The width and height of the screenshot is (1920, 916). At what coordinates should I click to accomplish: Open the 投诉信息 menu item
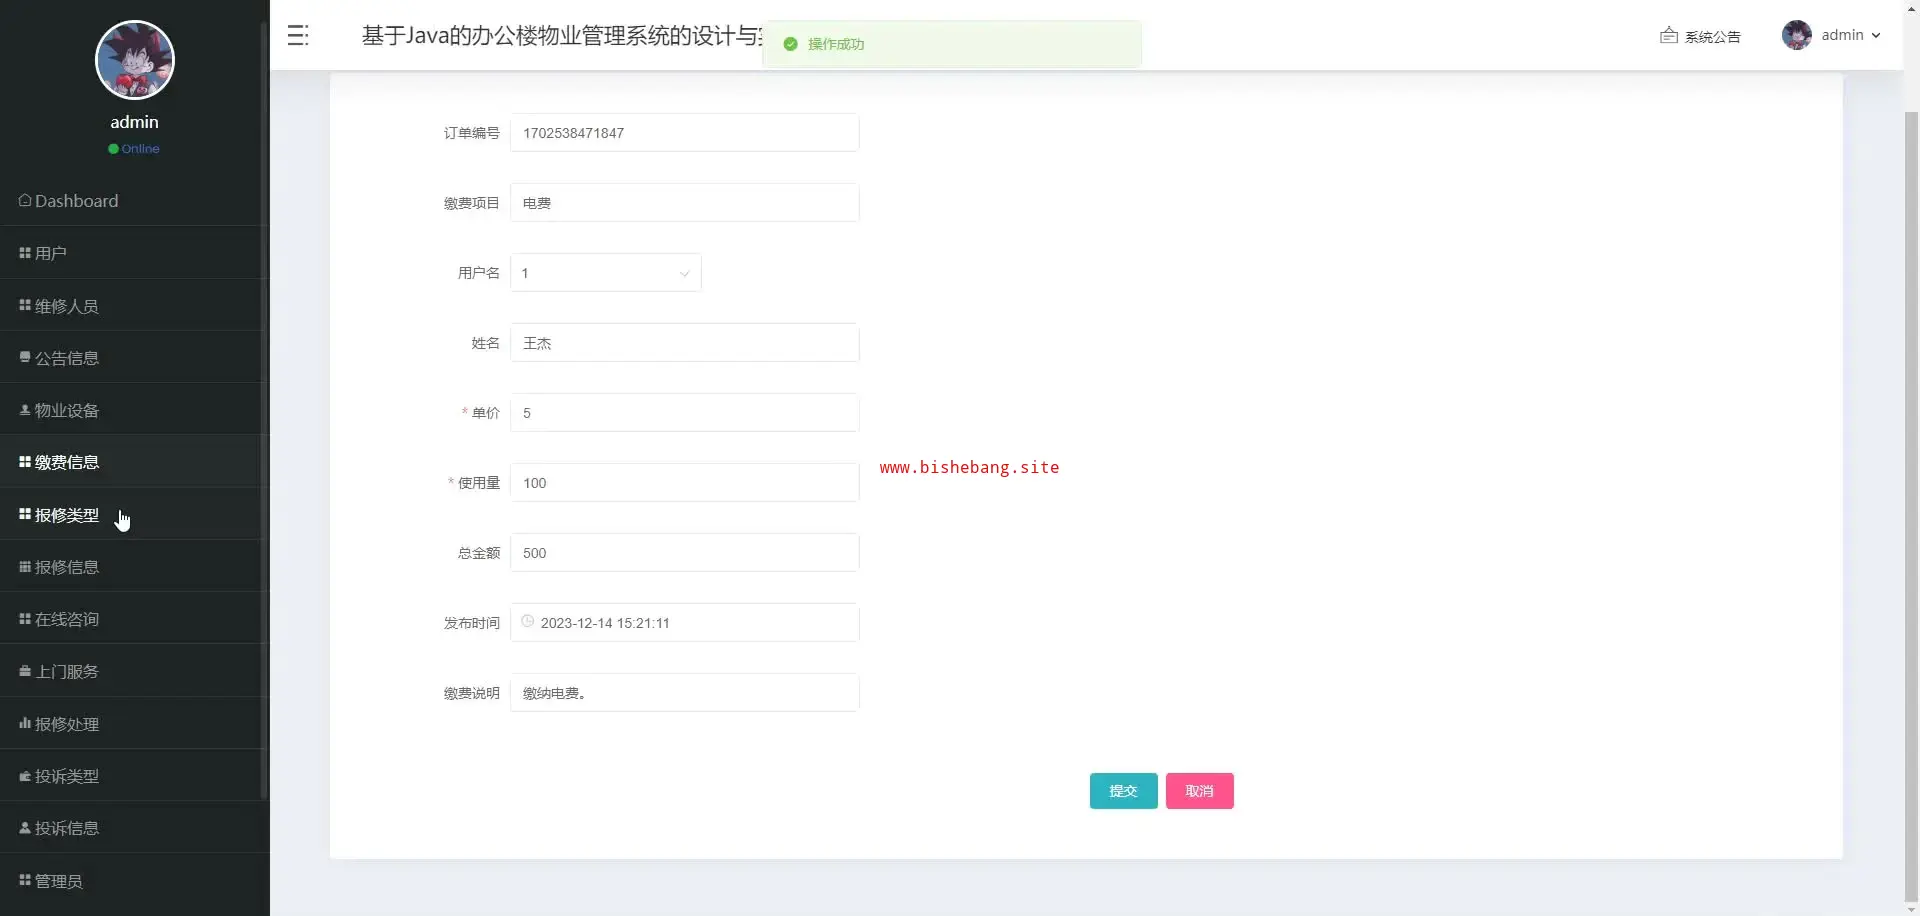(135, 828)
